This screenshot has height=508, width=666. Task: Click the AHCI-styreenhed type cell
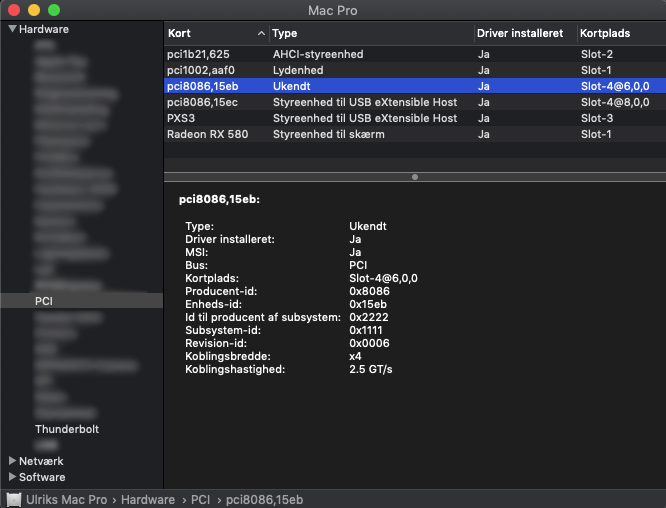tap(318, 54)
